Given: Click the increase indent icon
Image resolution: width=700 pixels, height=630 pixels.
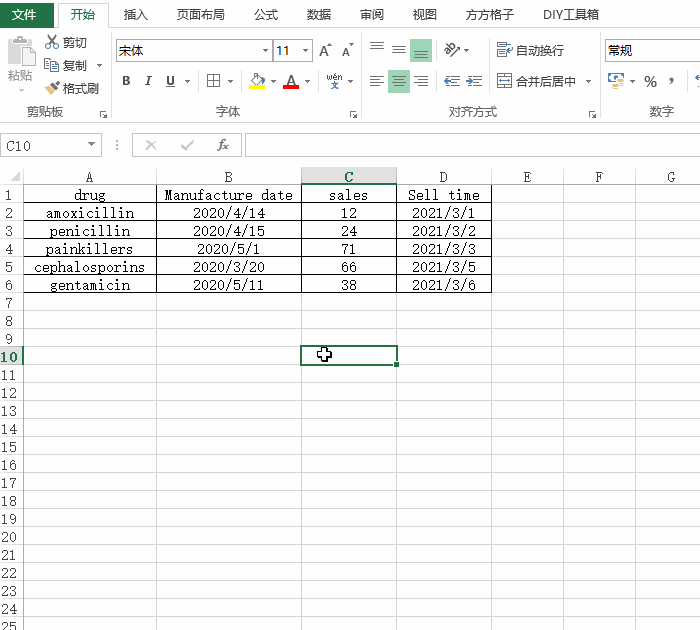Looking at the screenshot, I should click(x=474, y=81).
